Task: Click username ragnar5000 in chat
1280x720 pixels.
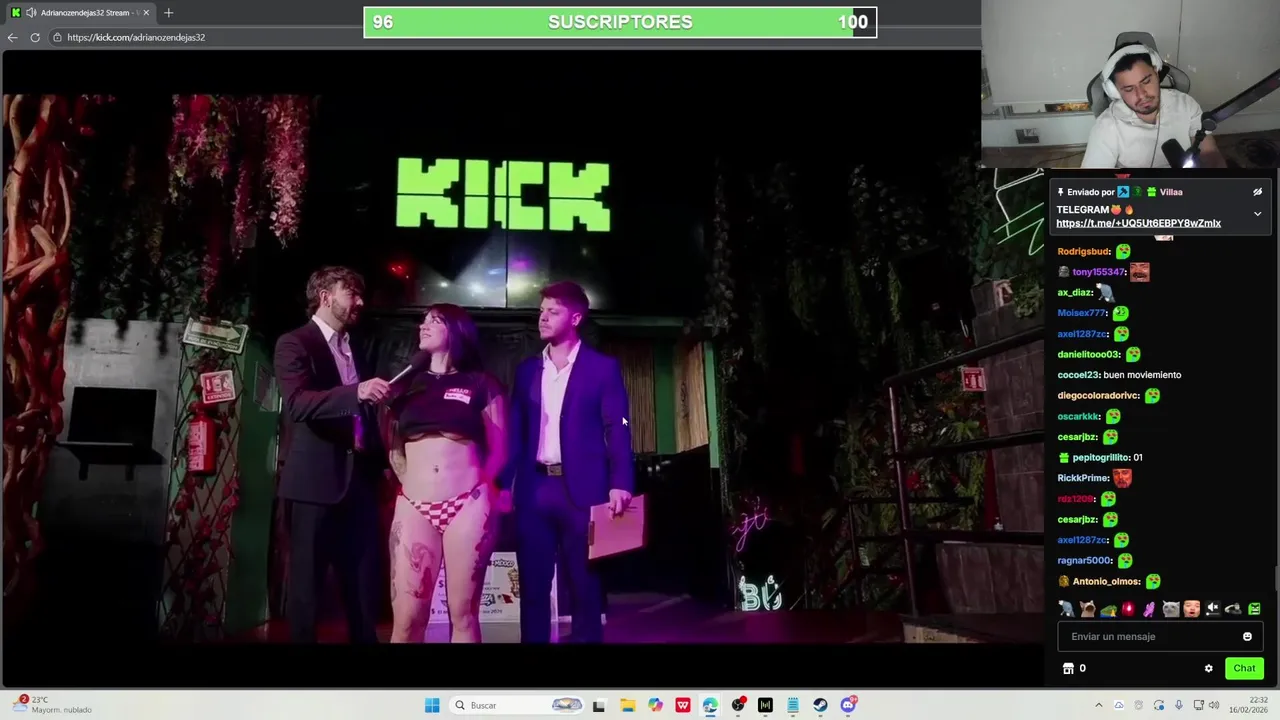Action: click(x=1085, y=560)
